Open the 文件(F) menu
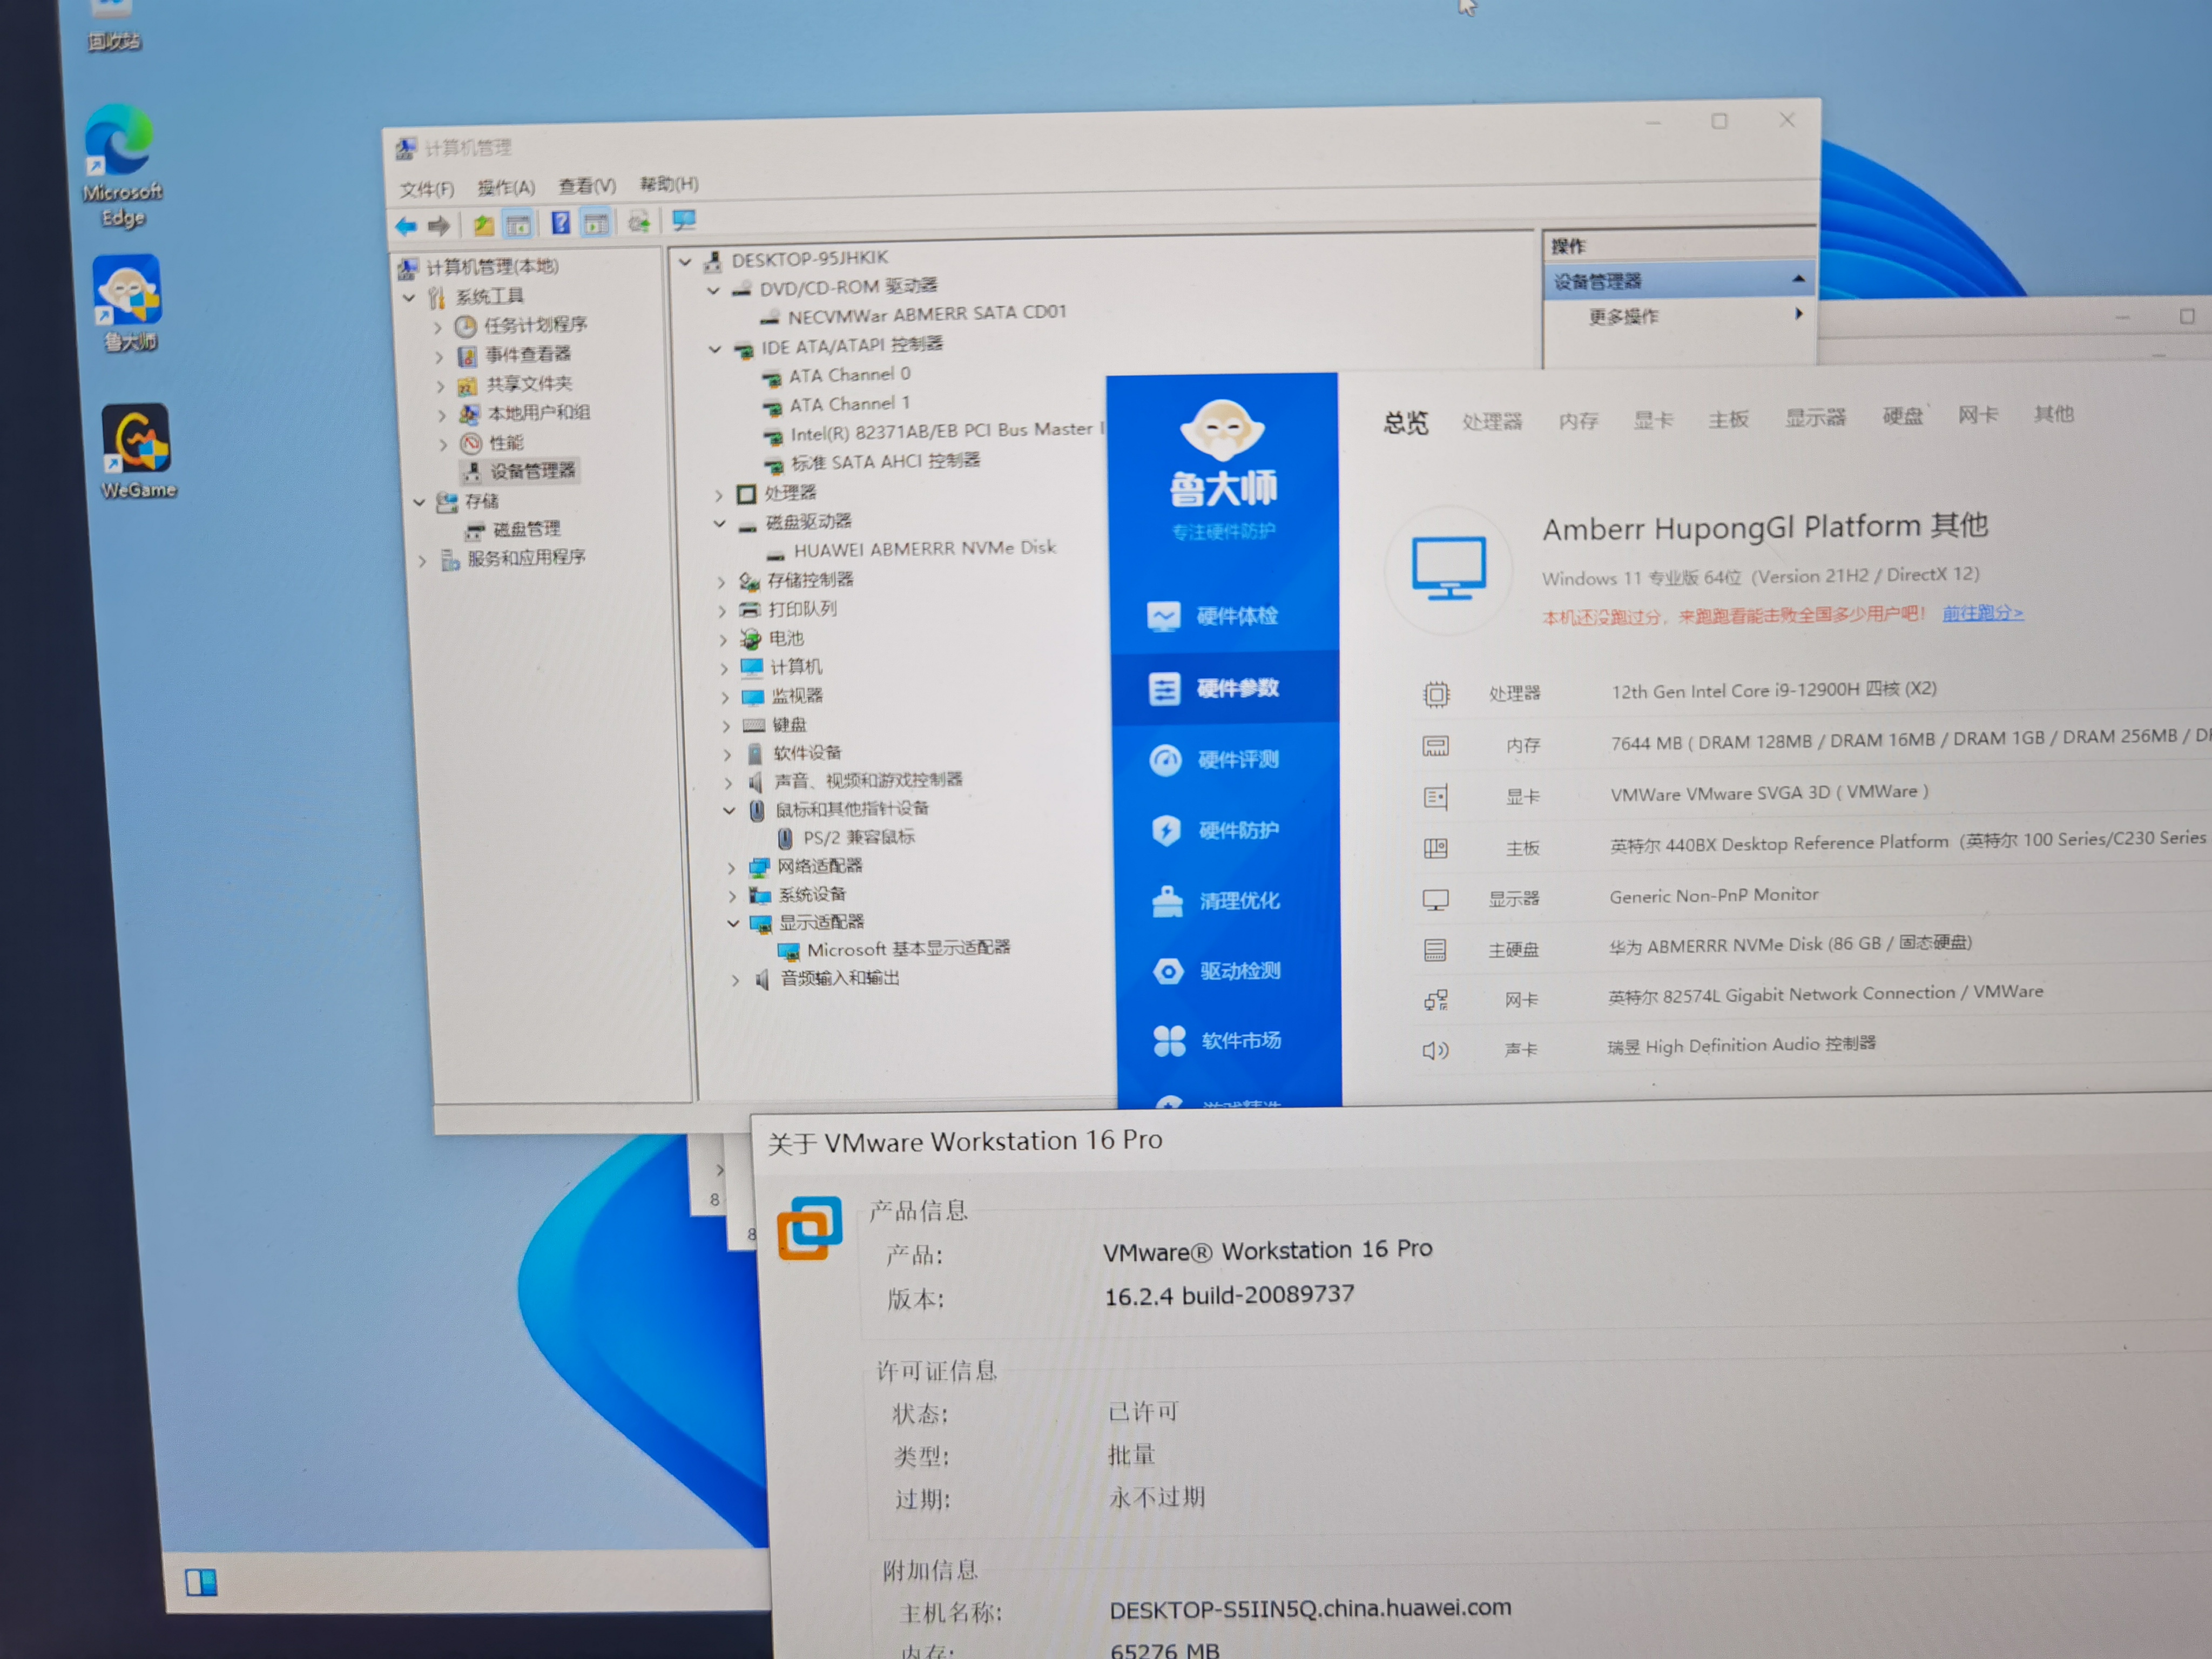 click(427, 189)
